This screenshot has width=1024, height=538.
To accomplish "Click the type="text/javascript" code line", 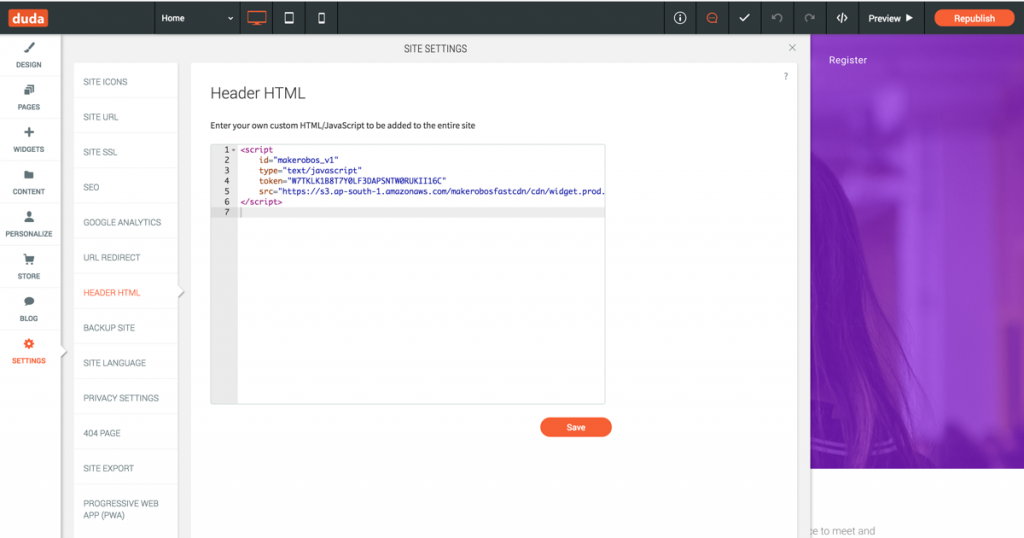I will [x=310, y=170].
